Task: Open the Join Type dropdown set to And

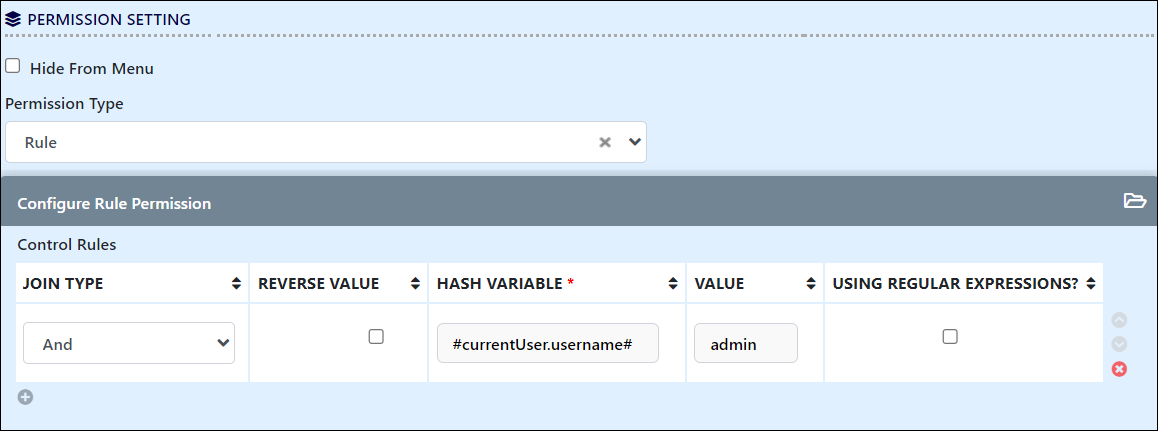Action: click(129, 343)
